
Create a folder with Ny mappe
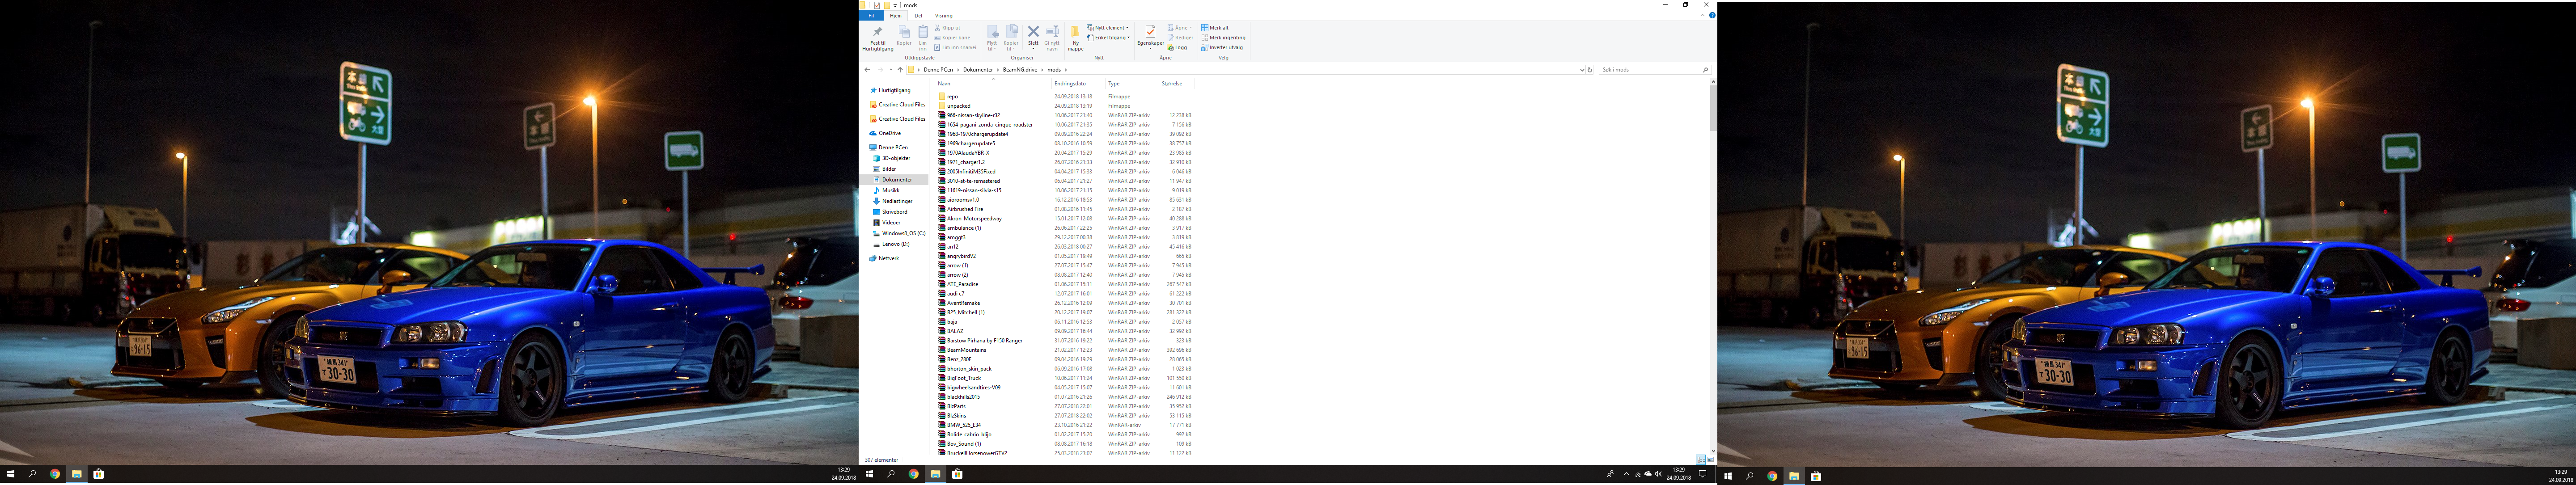click(x=1076, y=38)
